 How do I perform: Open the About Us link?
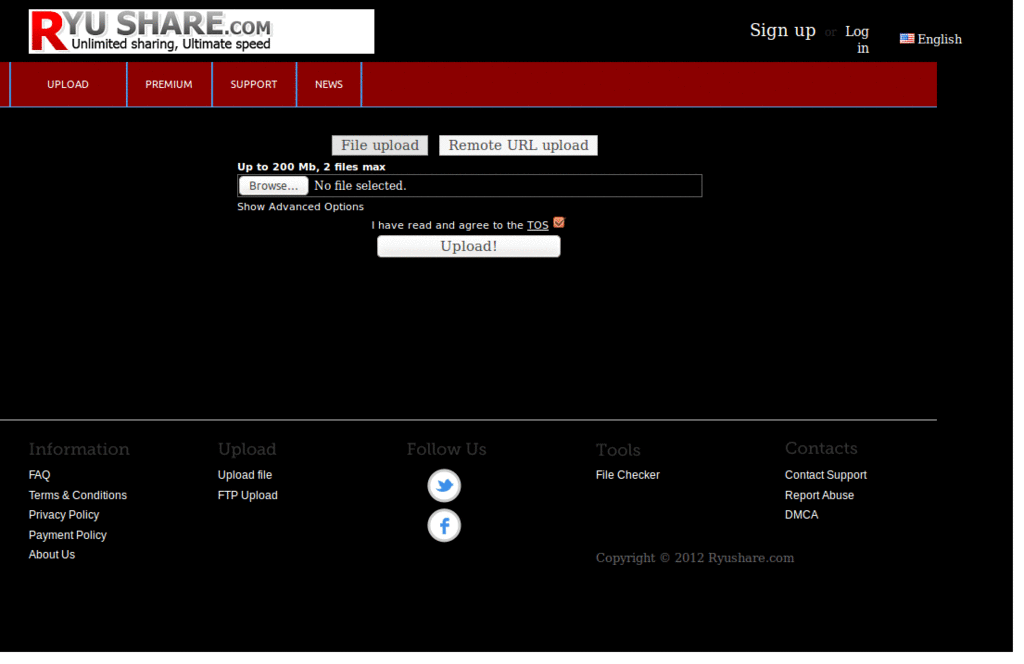coord(52,555)
